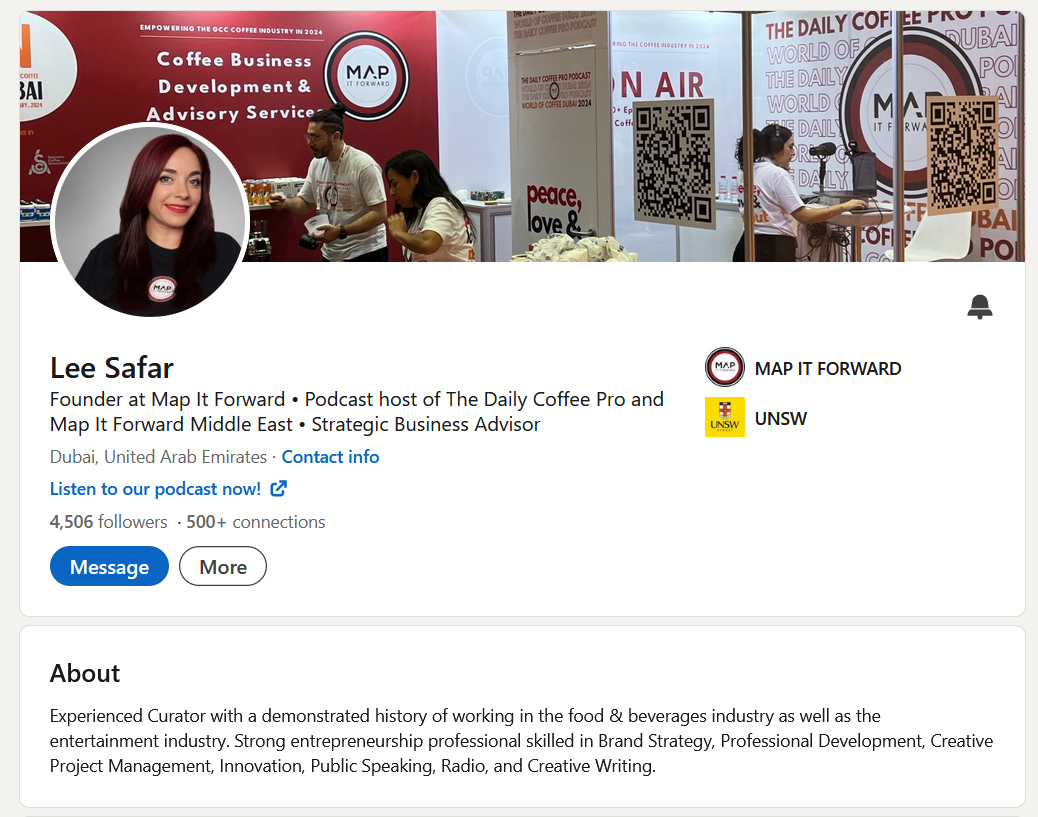Click the external link icon beside podcast link
The height and width of the screenshot is (817, 1038).
279,489
